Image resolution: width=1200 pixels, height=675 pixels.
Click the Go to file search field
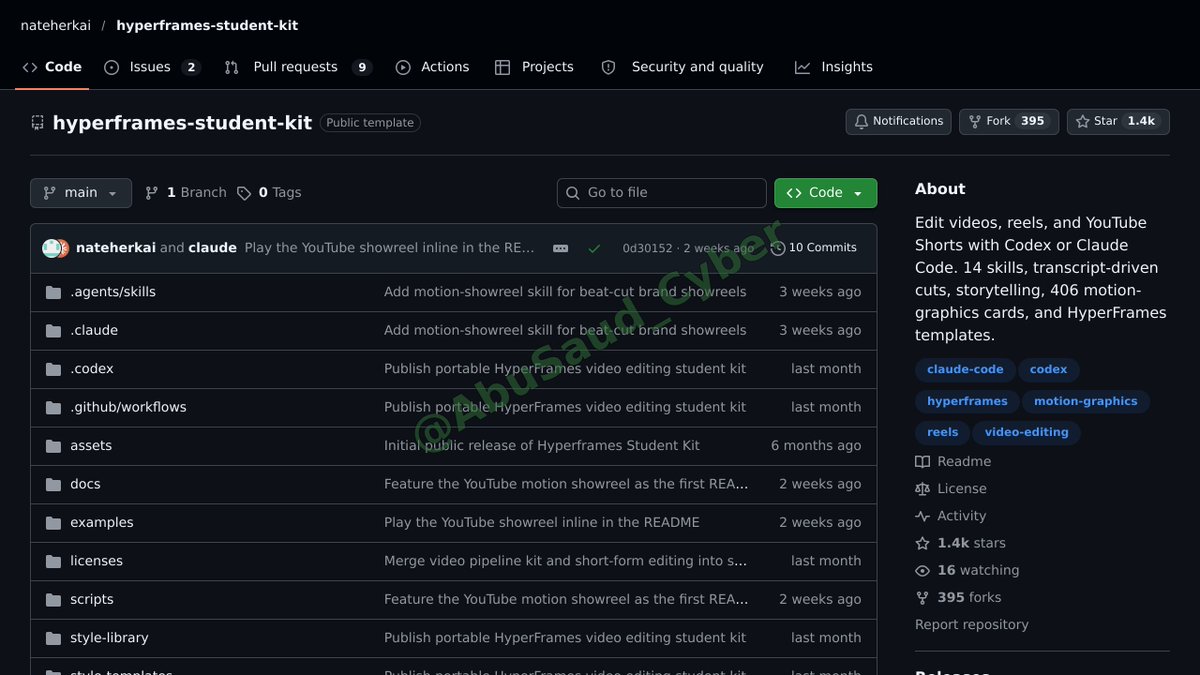pyautogui.click(x=662, y=193)
